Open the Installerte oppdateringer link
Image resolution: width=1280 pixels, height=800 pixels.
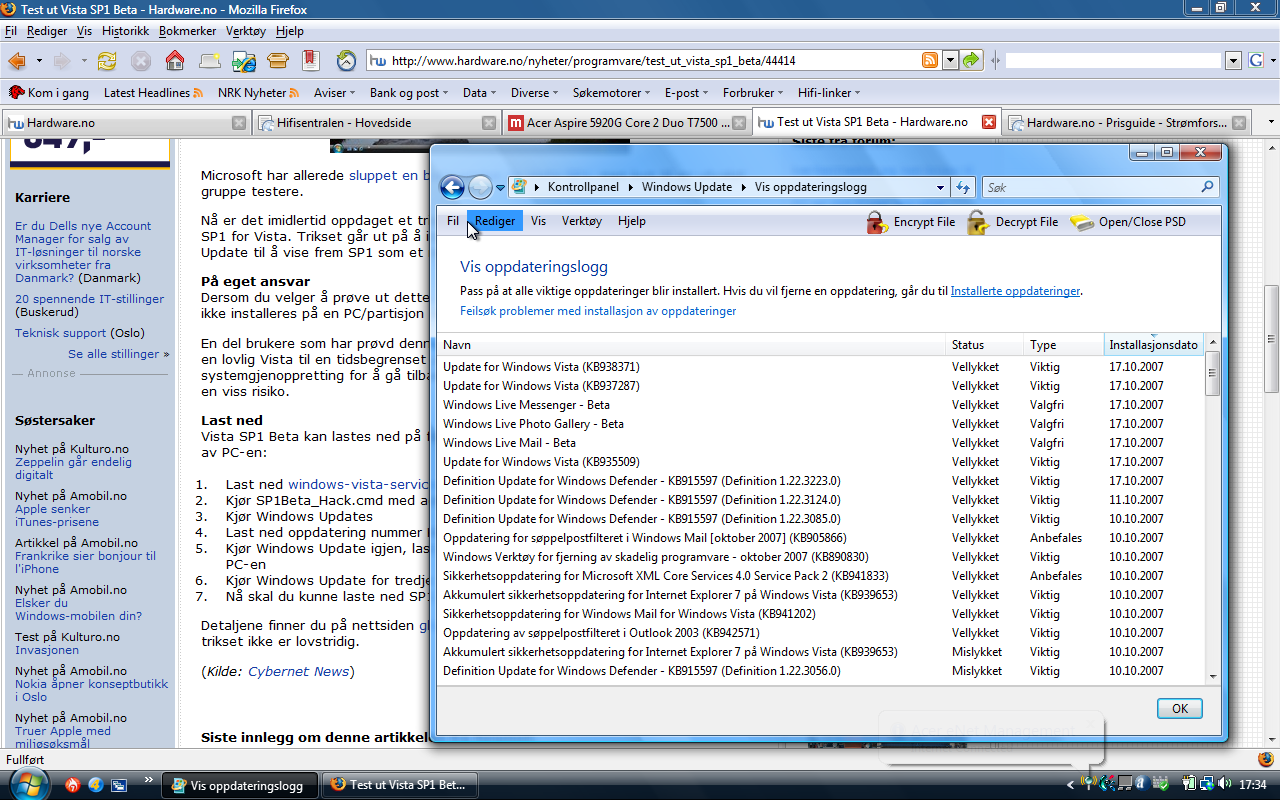1015,291
